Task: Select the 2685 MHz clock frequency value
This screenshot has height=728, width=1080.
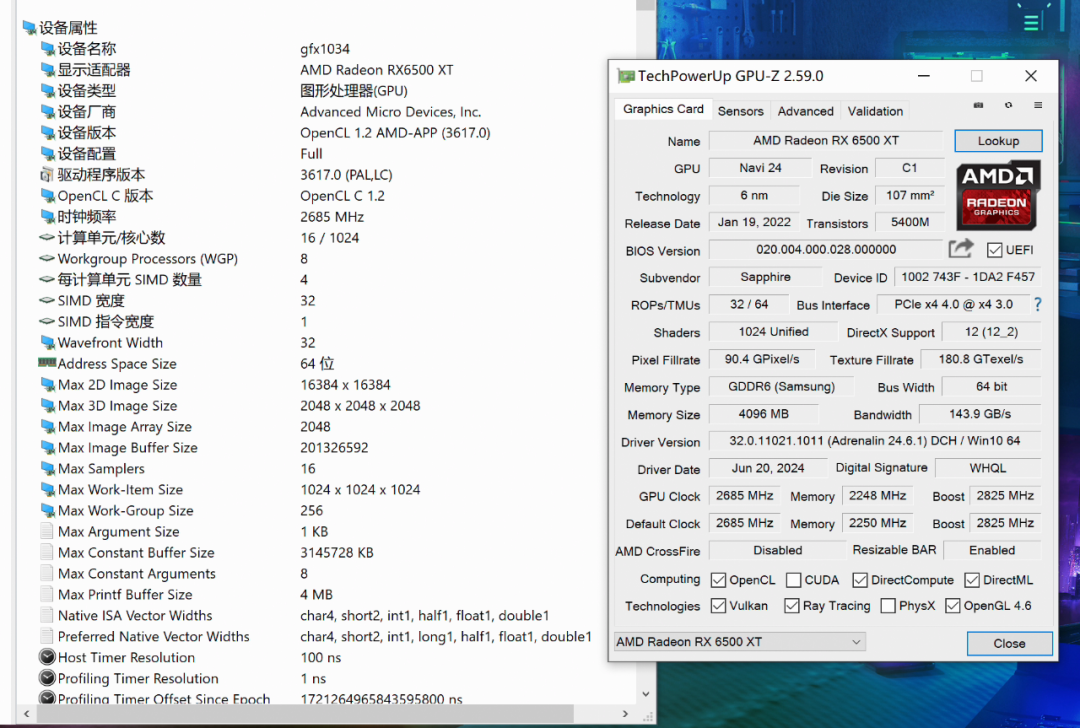Action: [332, 217]
